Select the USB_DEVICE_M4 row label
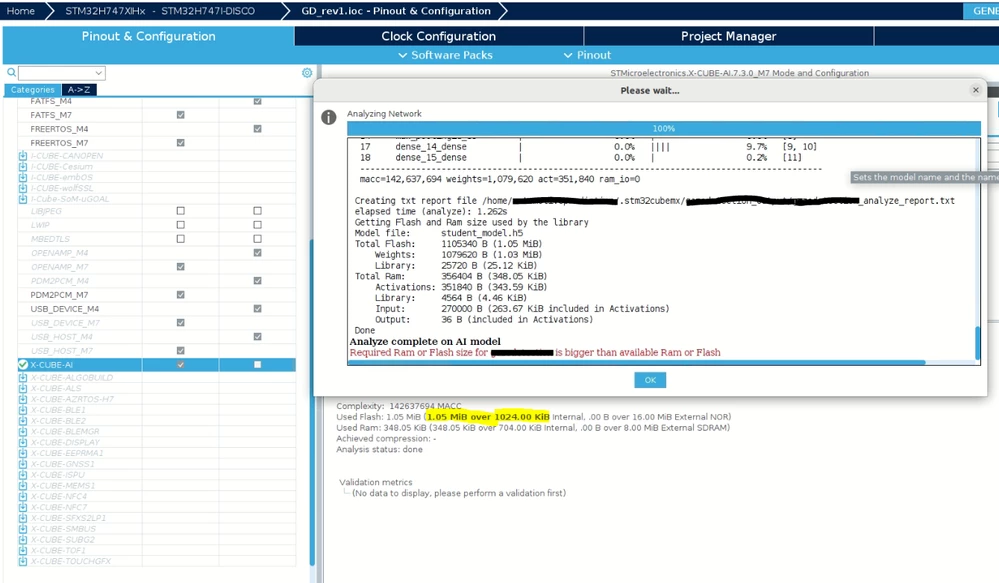999x583 pixels. (64, 309)
